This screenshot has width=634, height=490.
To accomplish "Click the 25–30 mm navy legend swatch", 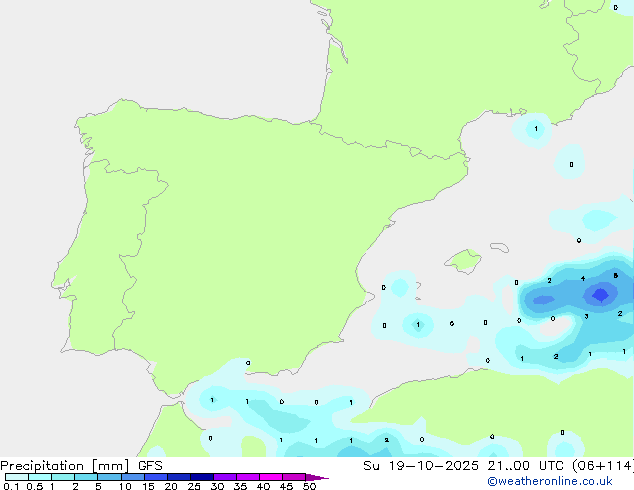I will [x=202, y=477].
